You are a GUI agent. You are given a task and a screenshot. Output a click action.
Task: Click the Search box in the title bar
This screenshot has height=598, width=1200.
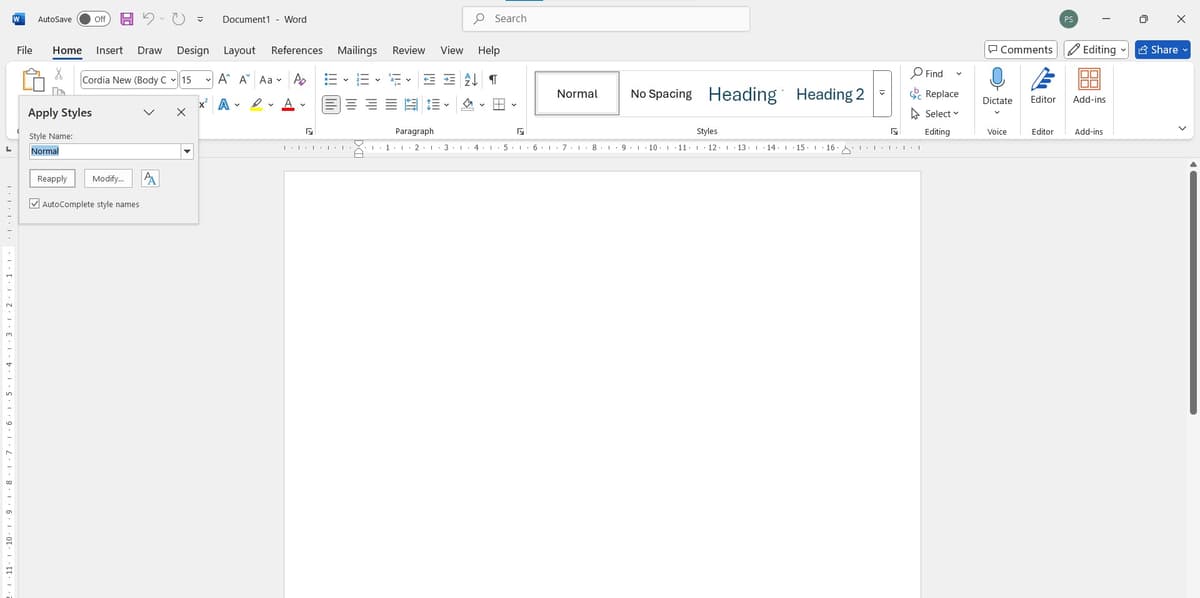606,19
